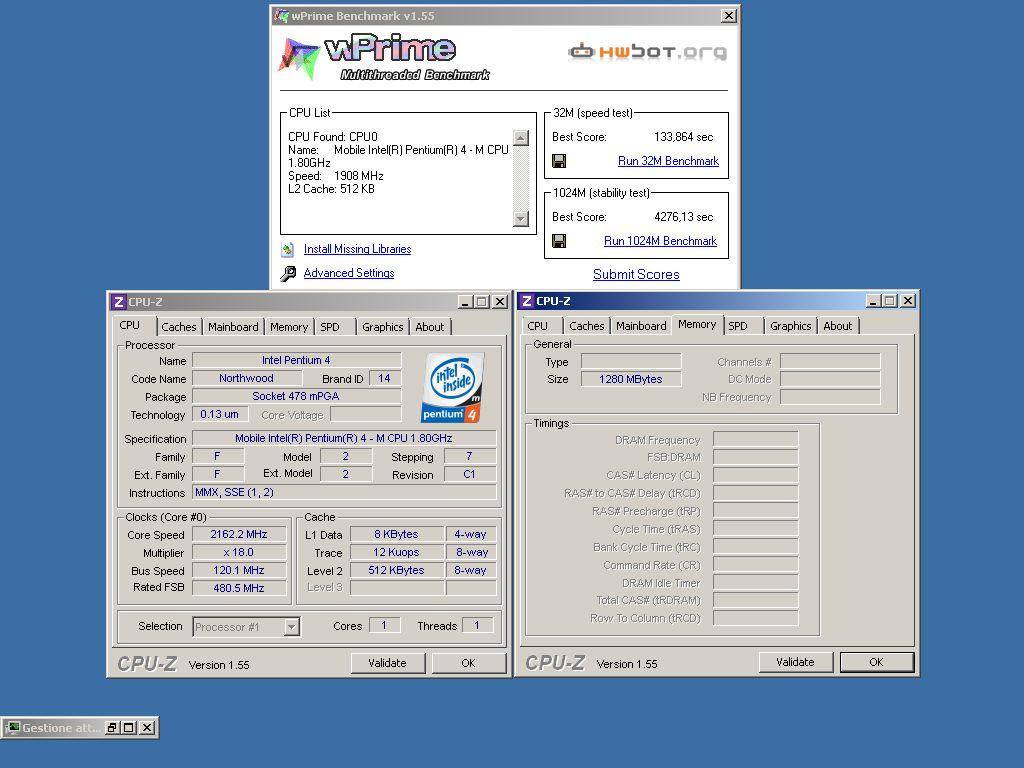Click OK in right CPU-Z window

[876, 662]
